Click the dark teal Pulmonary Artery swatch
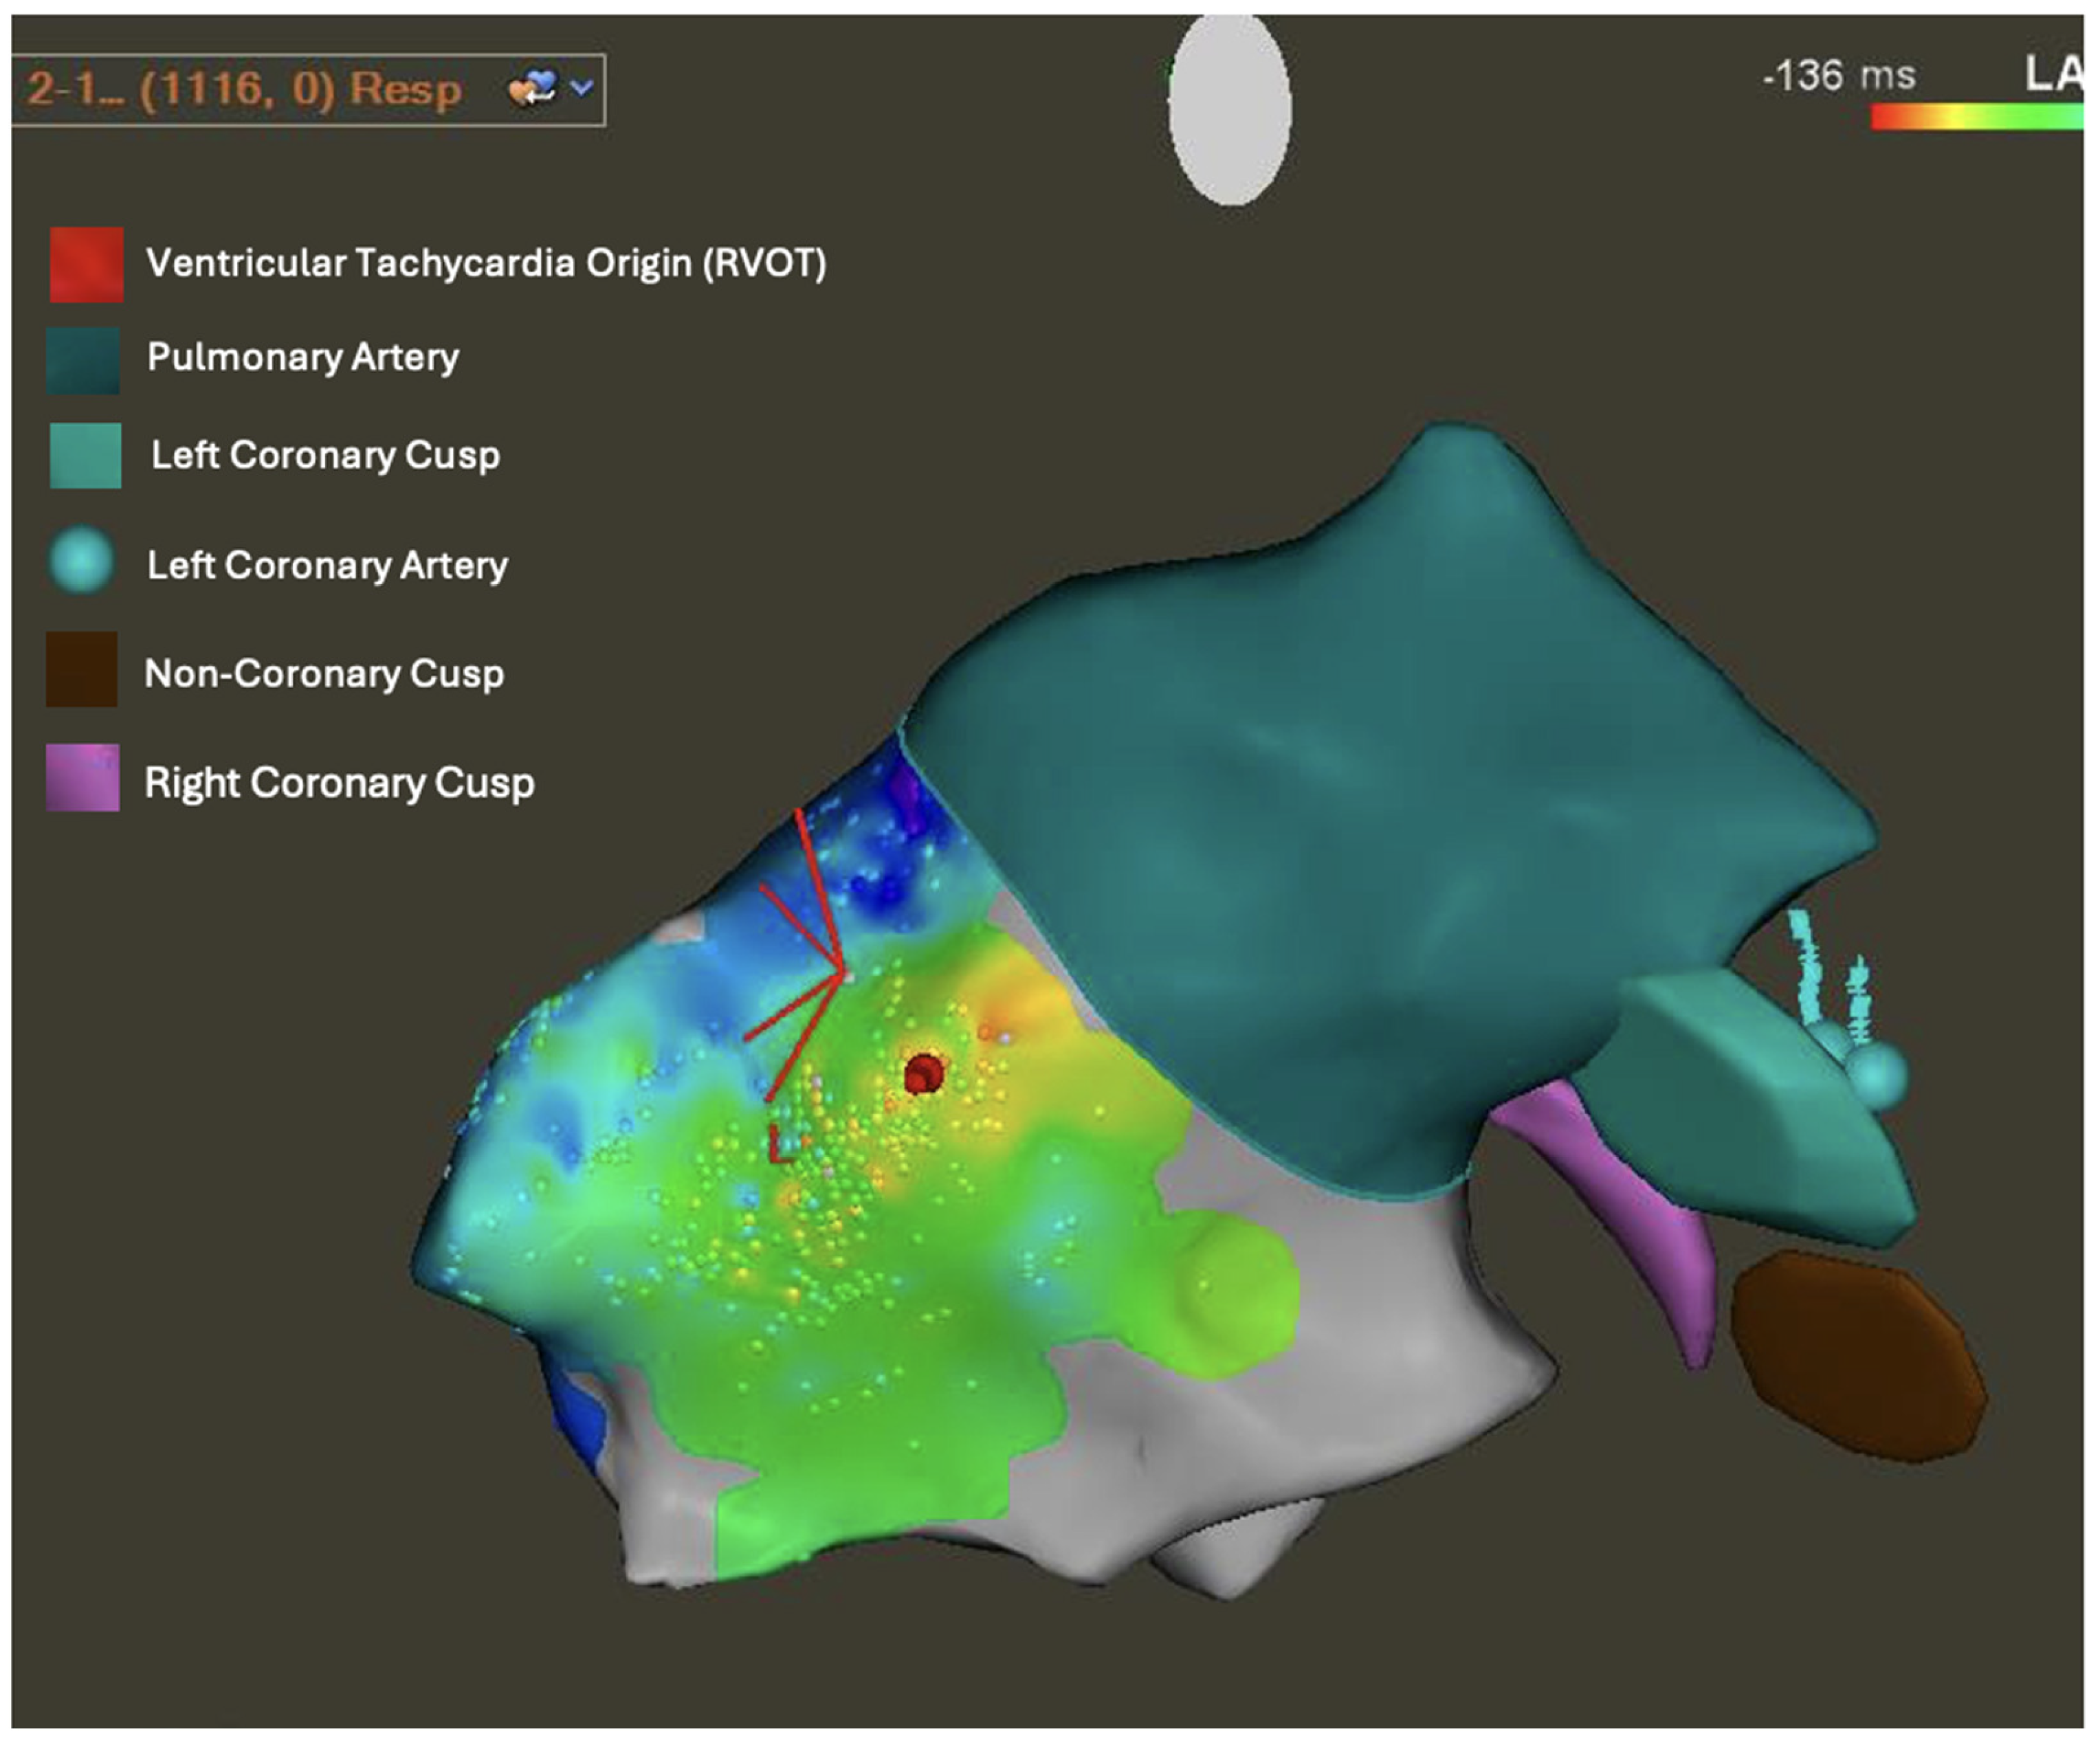 pyautogui.click(x=84, y=360)
